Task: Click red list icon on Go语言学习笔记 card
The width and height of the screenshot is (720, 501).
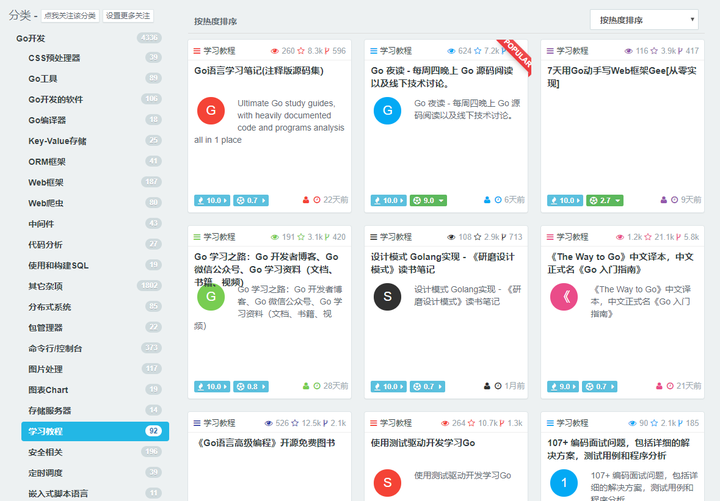Action: point(197,51)
